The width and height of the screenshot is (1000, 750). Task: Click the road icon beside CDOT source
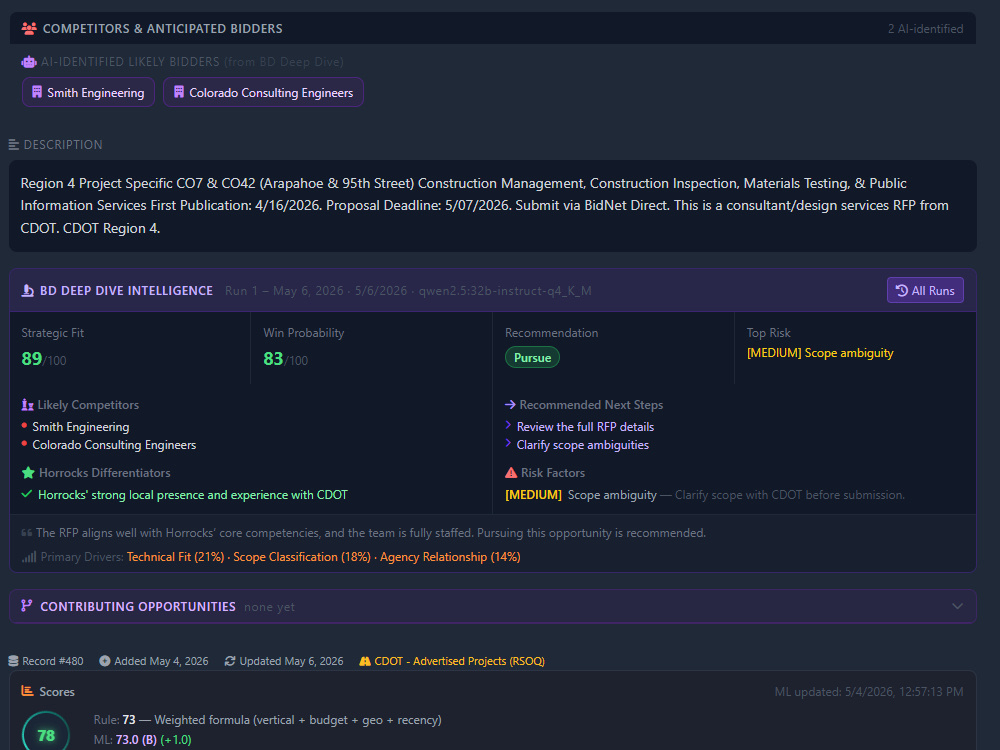[x=365, y=661]
